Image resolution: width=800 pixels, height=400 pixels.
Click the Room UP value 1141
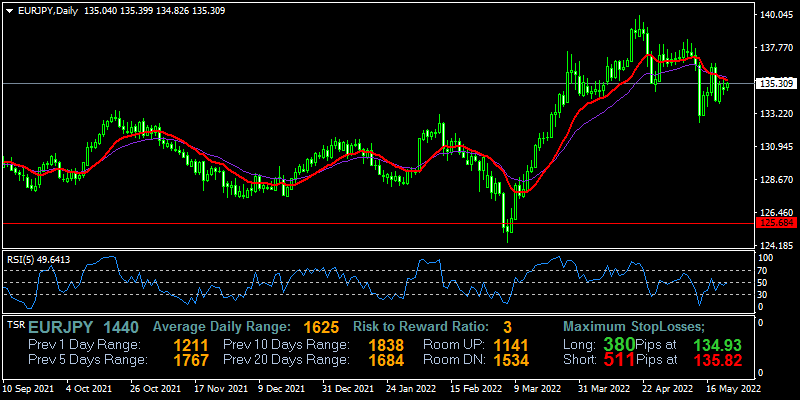pyautogui.click(x=511, y=344)
